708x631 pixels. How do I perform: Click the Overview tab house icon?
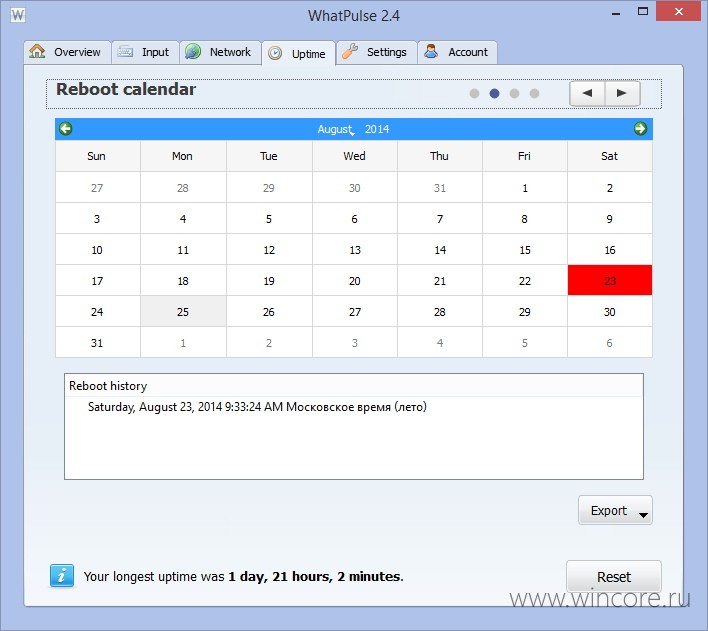coord(37,51)
